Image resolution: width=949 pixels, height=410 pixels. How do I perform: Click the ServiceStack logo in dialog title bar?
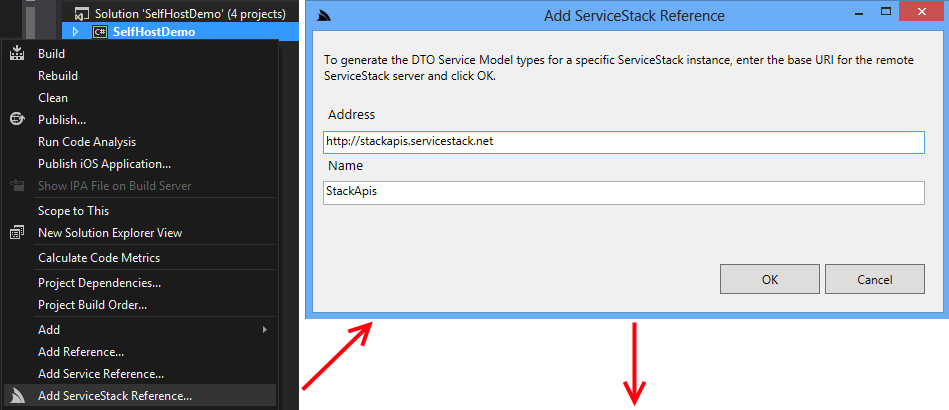[324, 16]
